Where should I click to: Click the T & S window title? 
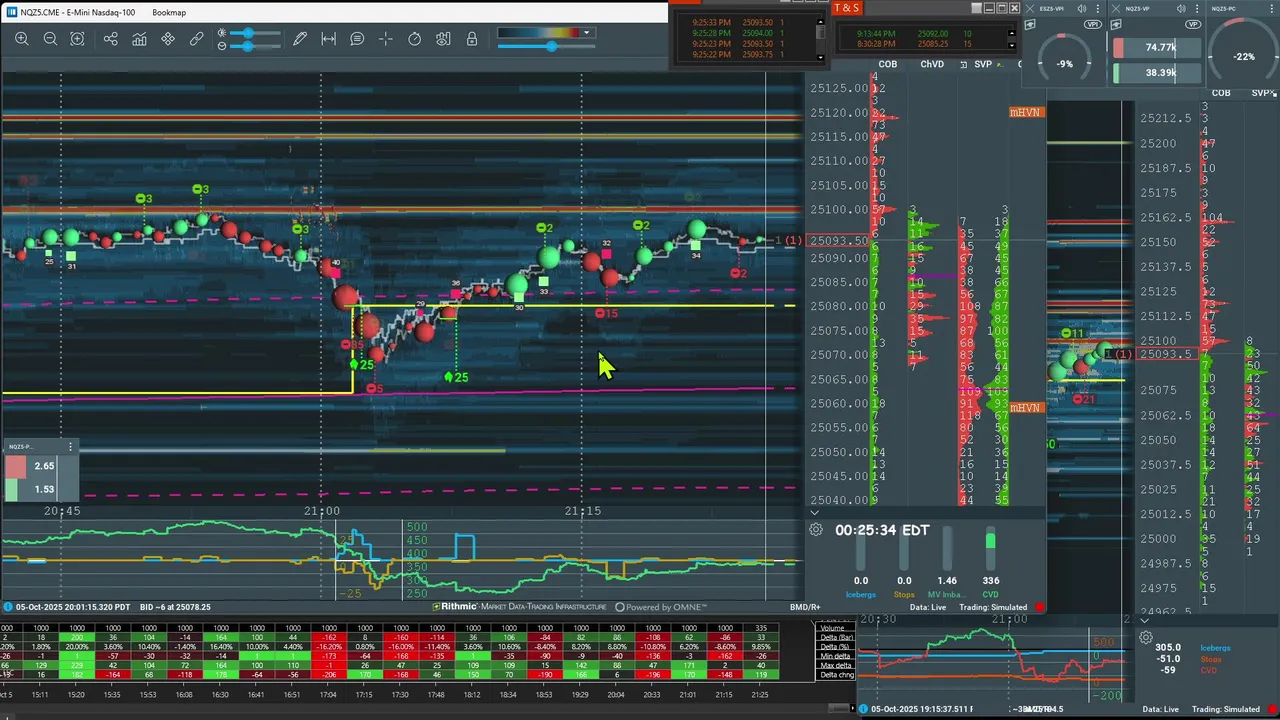click(846, 8)
